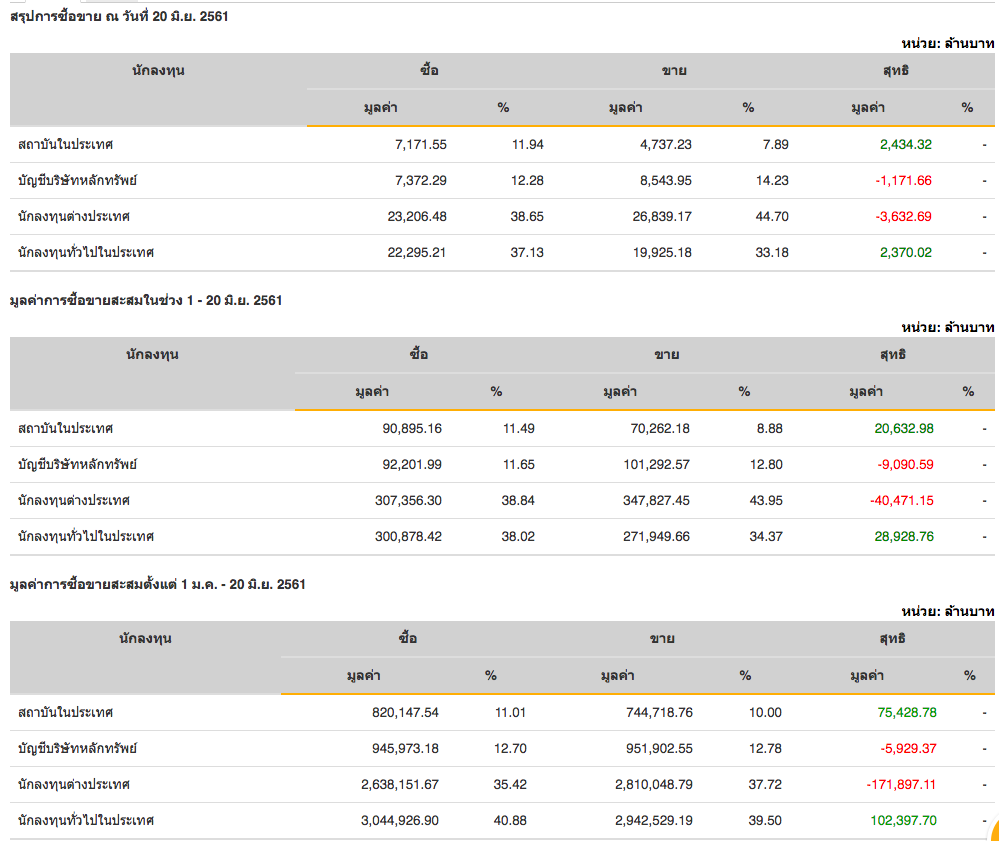Click the sell value 101,292.57
The image size is (999, 841).
point(655,464)
